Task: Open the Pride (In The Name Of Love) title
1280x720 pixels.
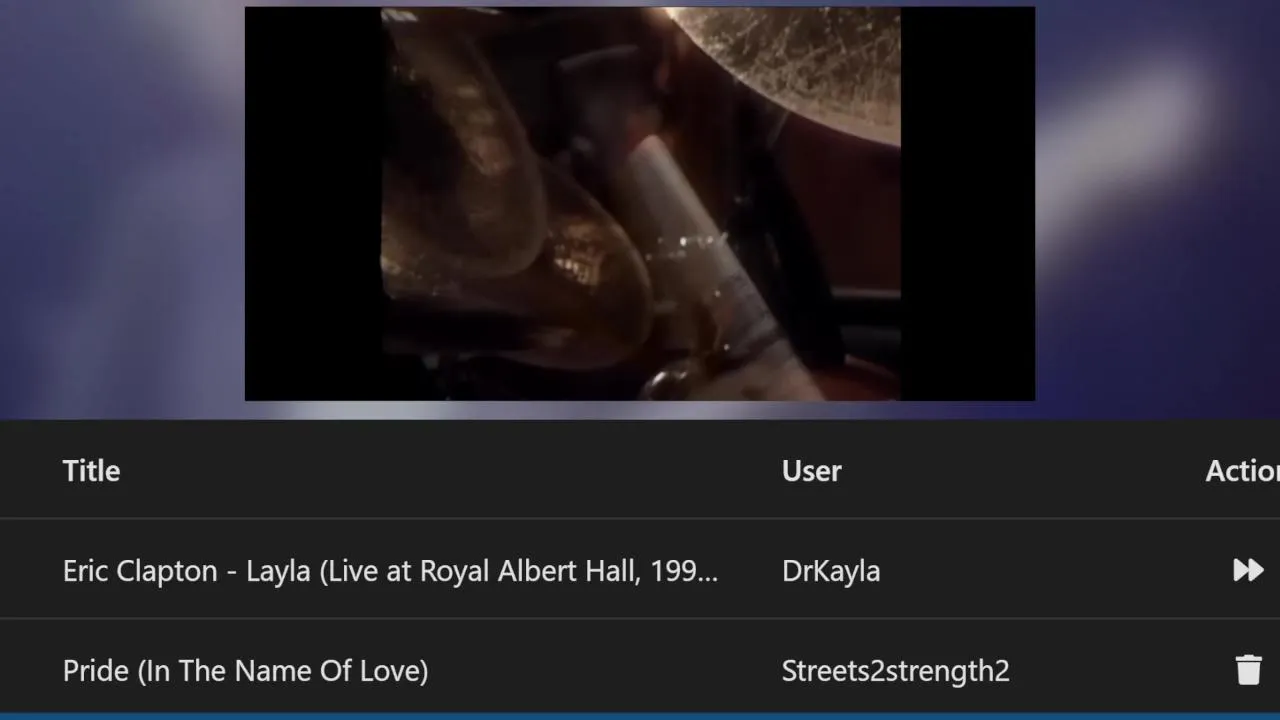Action: tap(245, 671)
